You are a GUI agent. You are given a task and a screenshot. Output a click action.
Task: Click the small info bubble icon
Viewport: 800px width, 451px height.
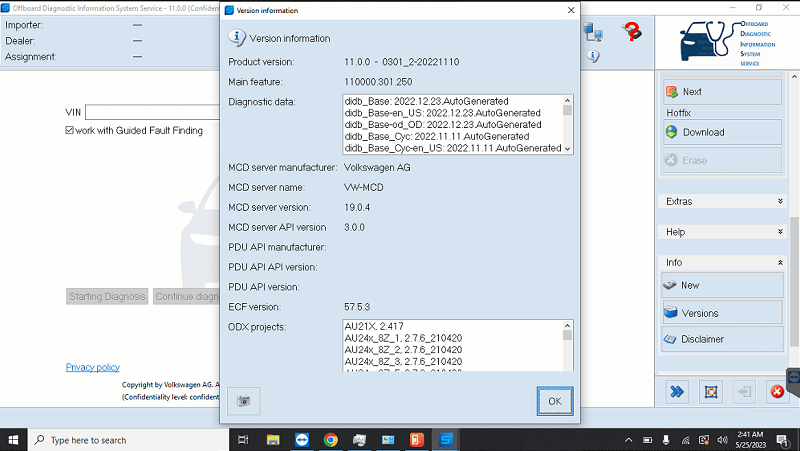click(592, 56)
